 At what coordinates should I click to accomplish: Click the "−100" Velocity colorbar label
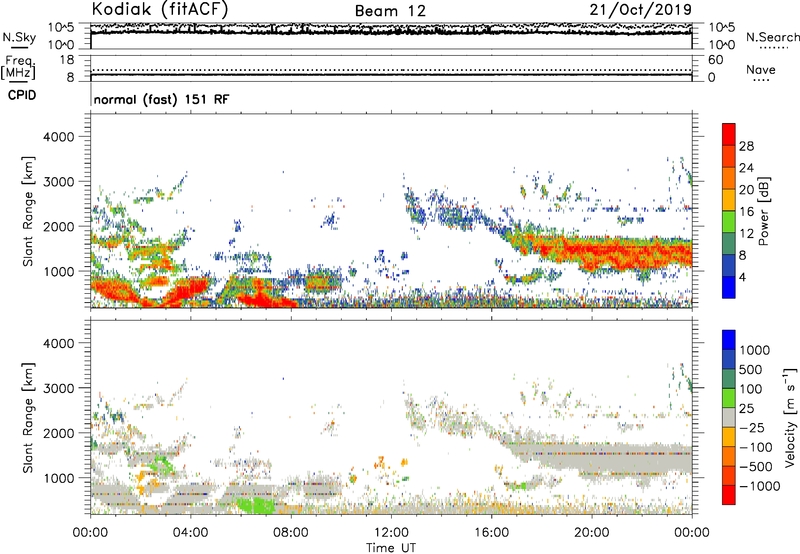point(755,447)
